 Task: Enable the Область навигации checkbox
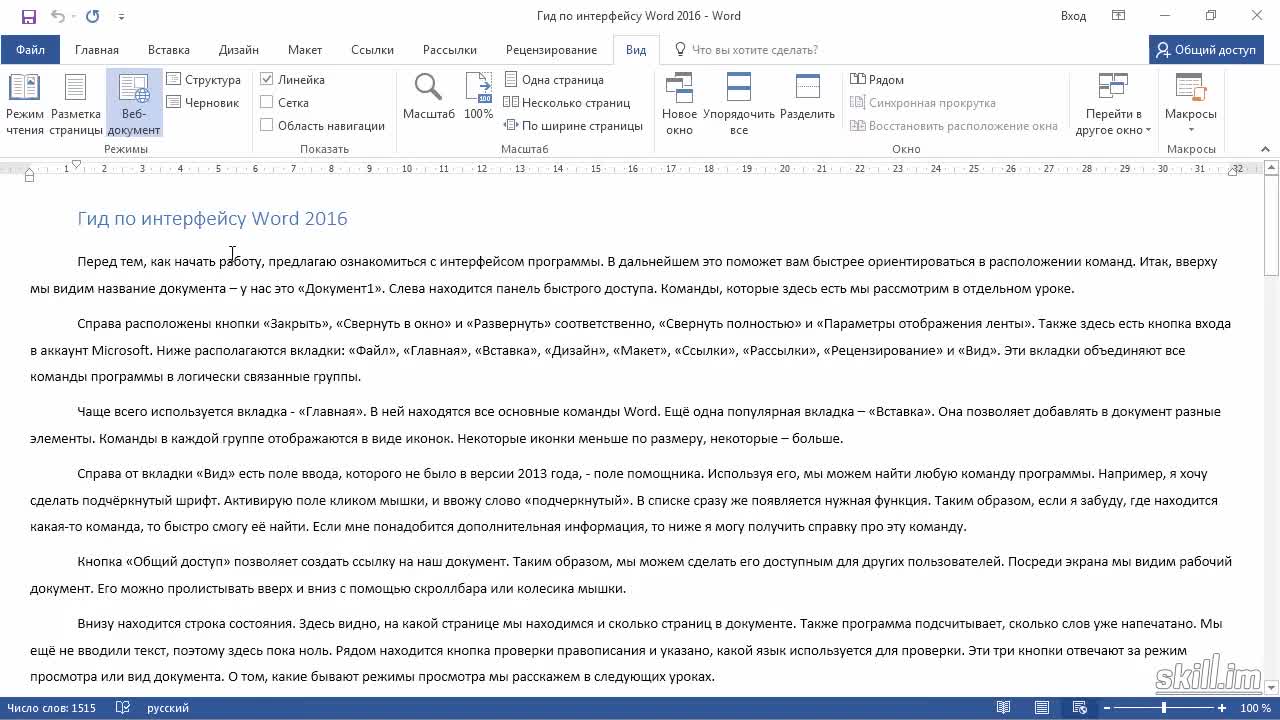coord(267,125)
